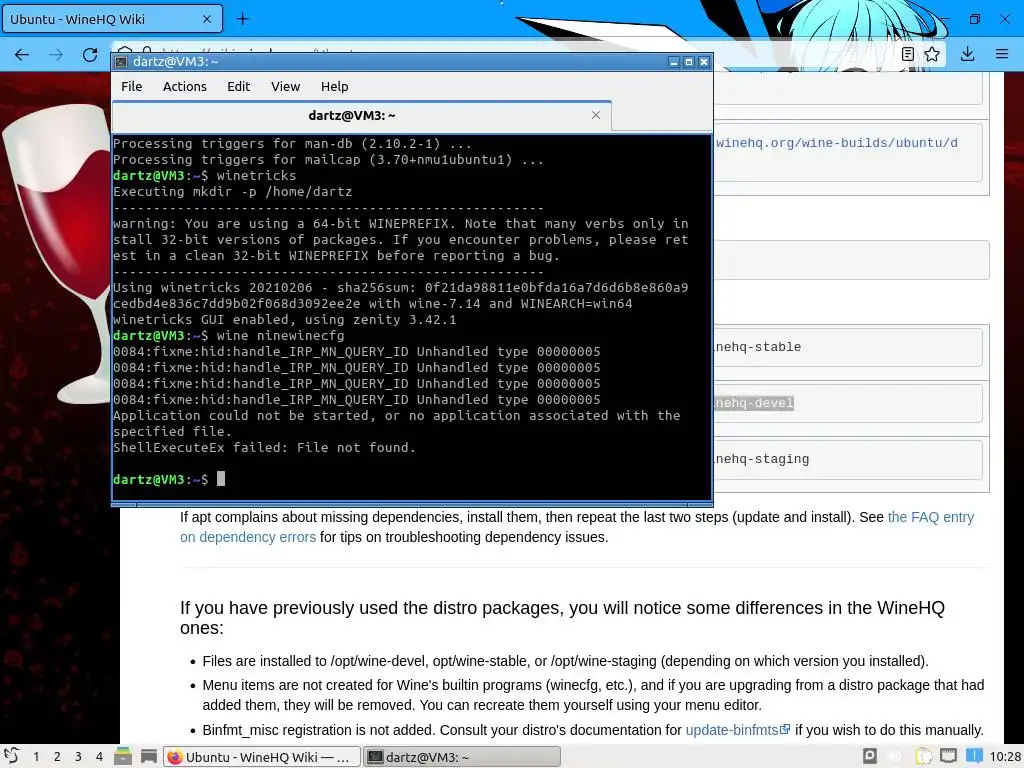Image resolution: width=1024 pixels, height=768 pixels.
Task: Switch to virtual desktop 2
Action: (x=57, y=756)
